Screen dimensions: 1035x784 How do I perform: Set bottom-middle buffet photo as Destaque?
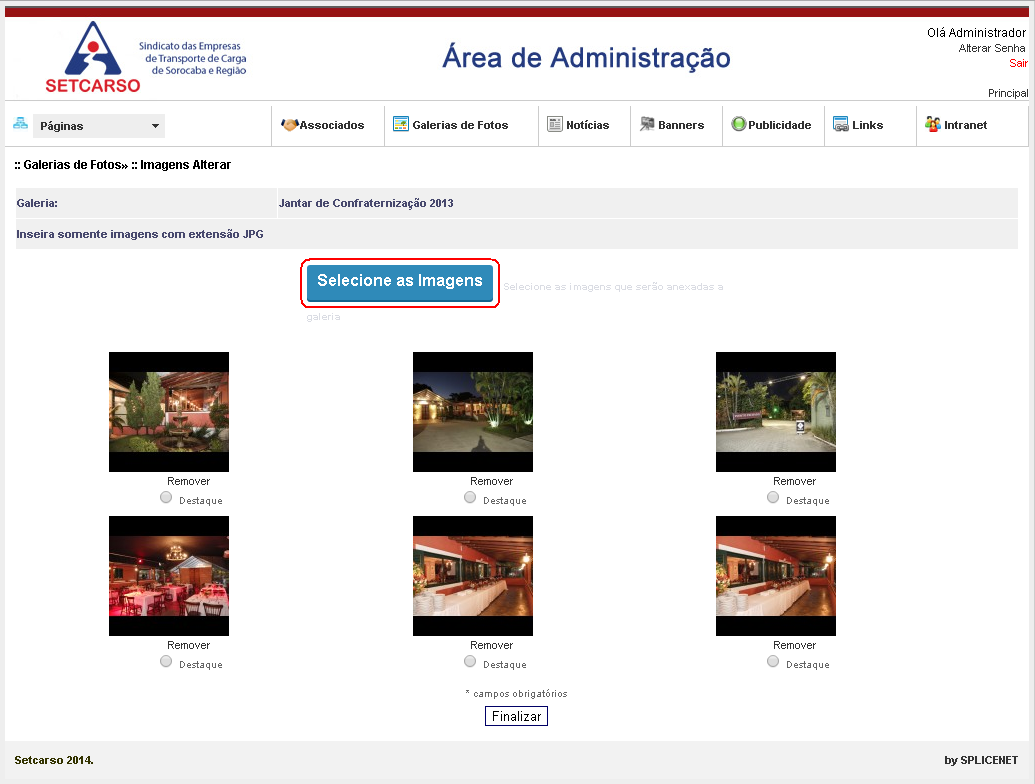(469, 661)
